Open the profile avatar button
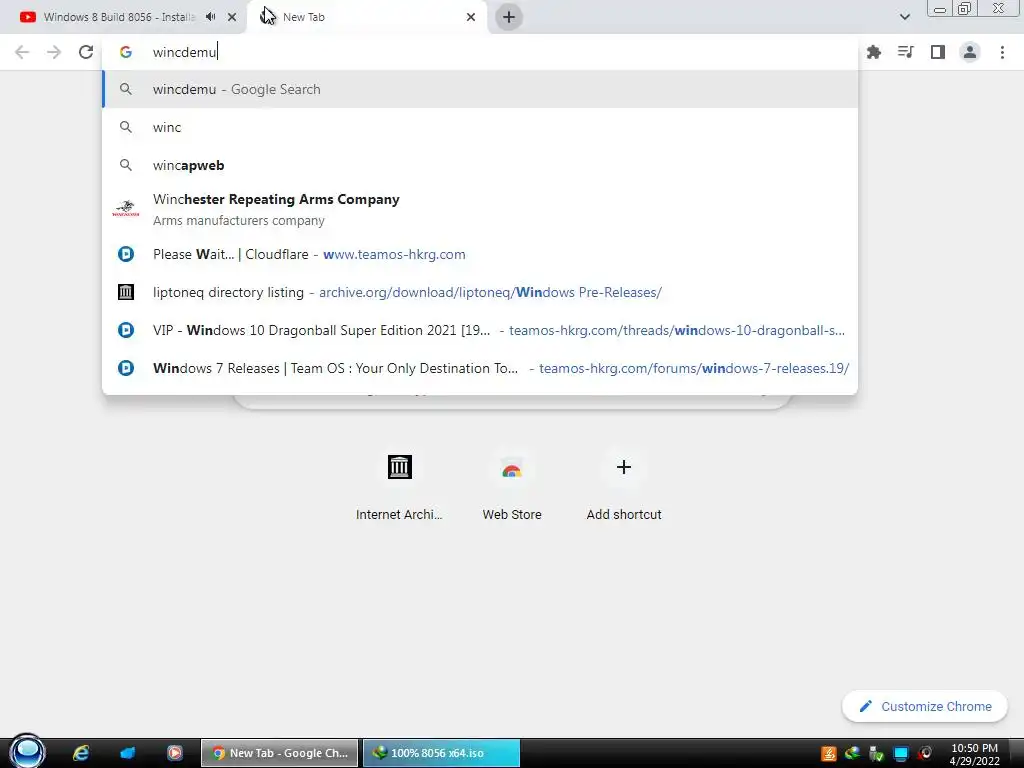Viewport: 1024px width, 768px height. click(970, 52)
